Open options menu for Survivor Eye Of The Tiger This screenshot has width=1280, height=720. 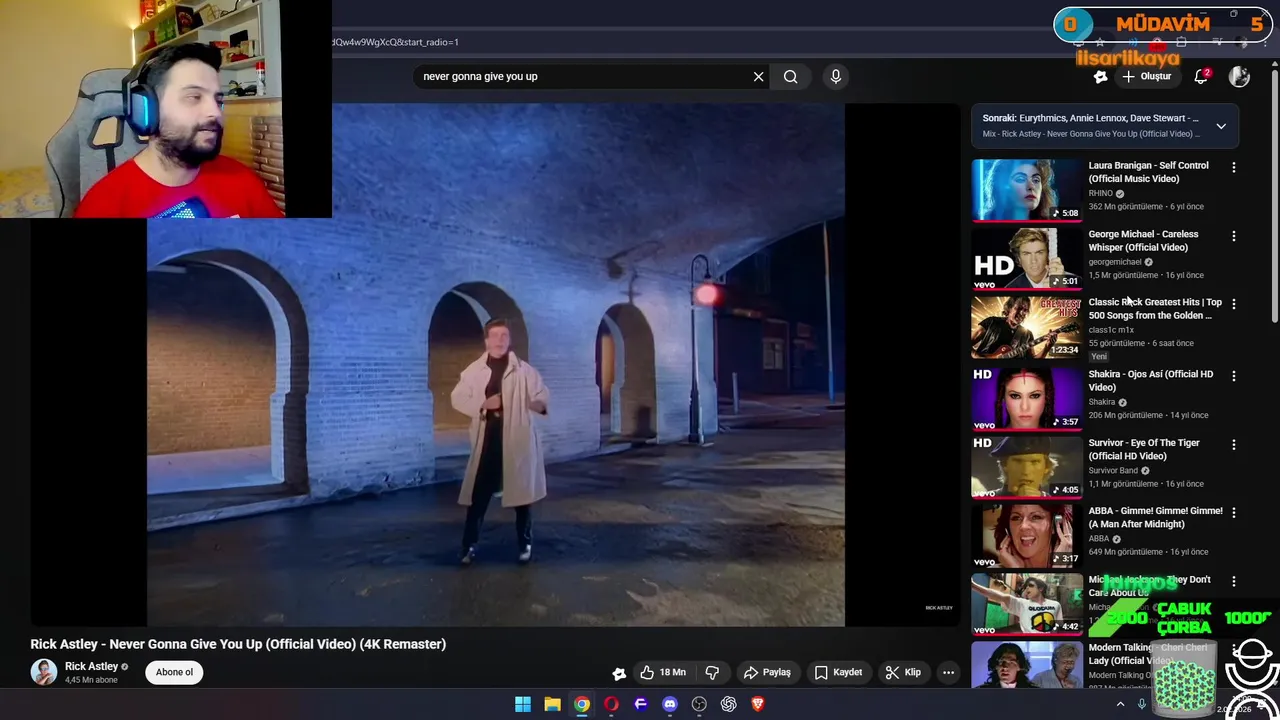[x=1233, y=444]
